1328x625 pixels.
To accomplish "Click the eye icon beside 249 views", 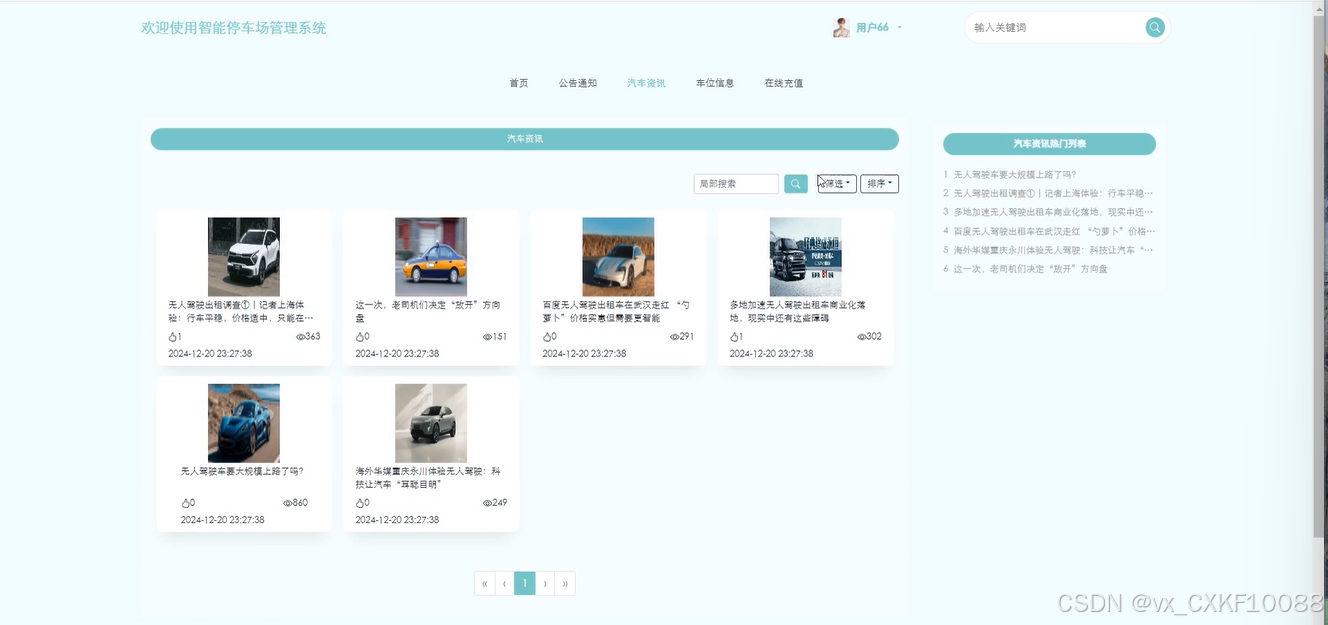I will (x=487, y=503).
